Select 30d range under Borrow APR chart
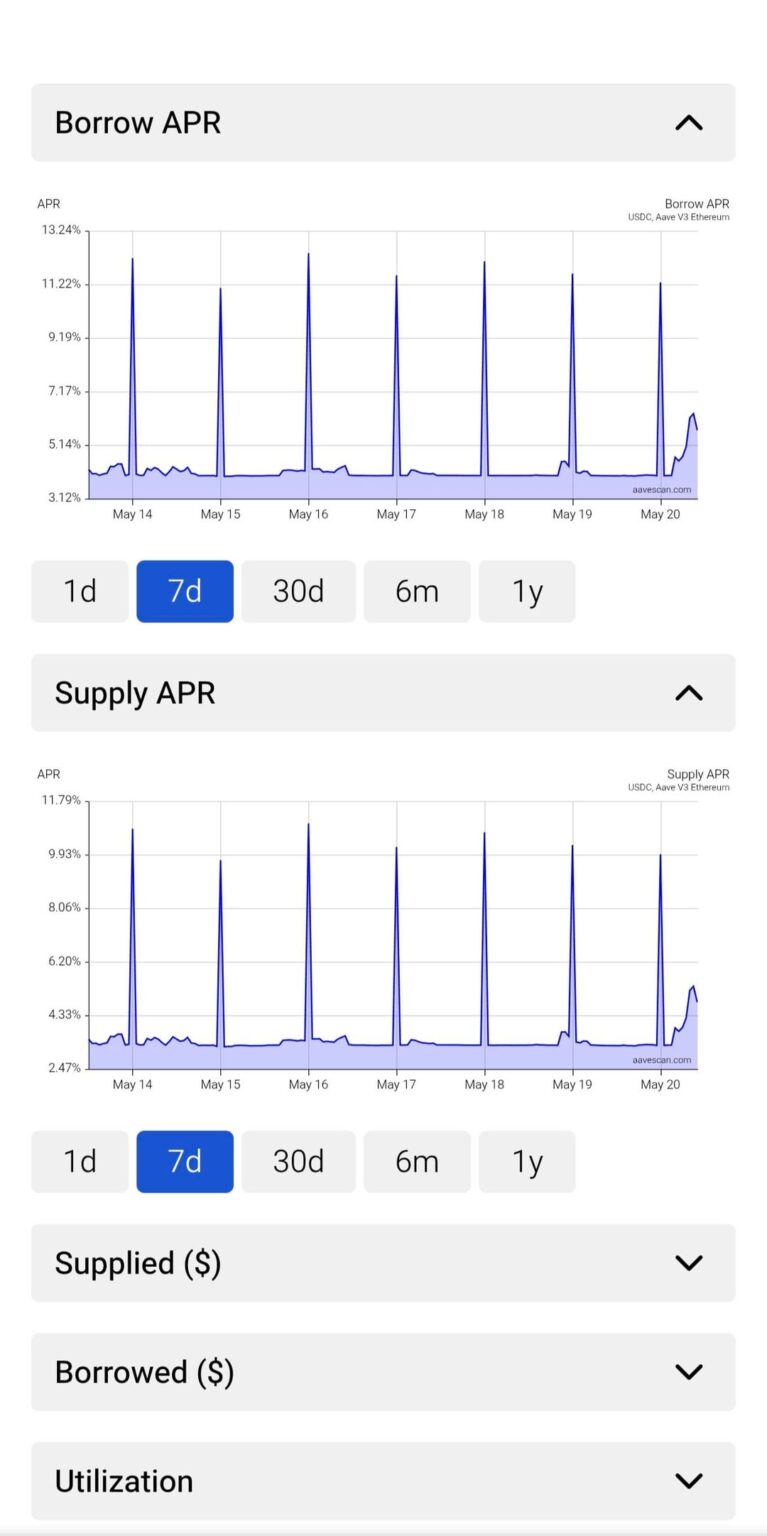This screenshot has width=767, height=1536. click(x=298, y=591)
